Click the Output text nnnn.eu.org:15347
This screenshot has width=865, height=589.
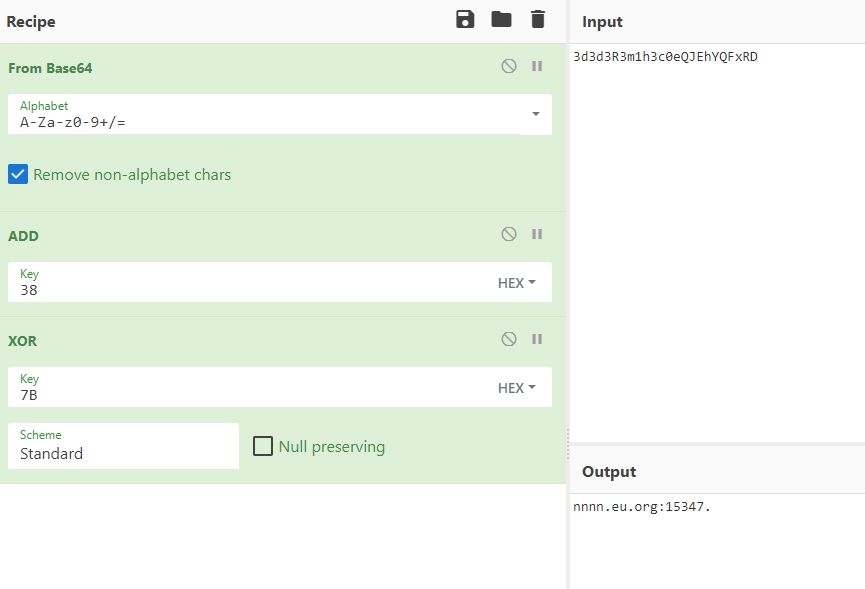(642, 506)
